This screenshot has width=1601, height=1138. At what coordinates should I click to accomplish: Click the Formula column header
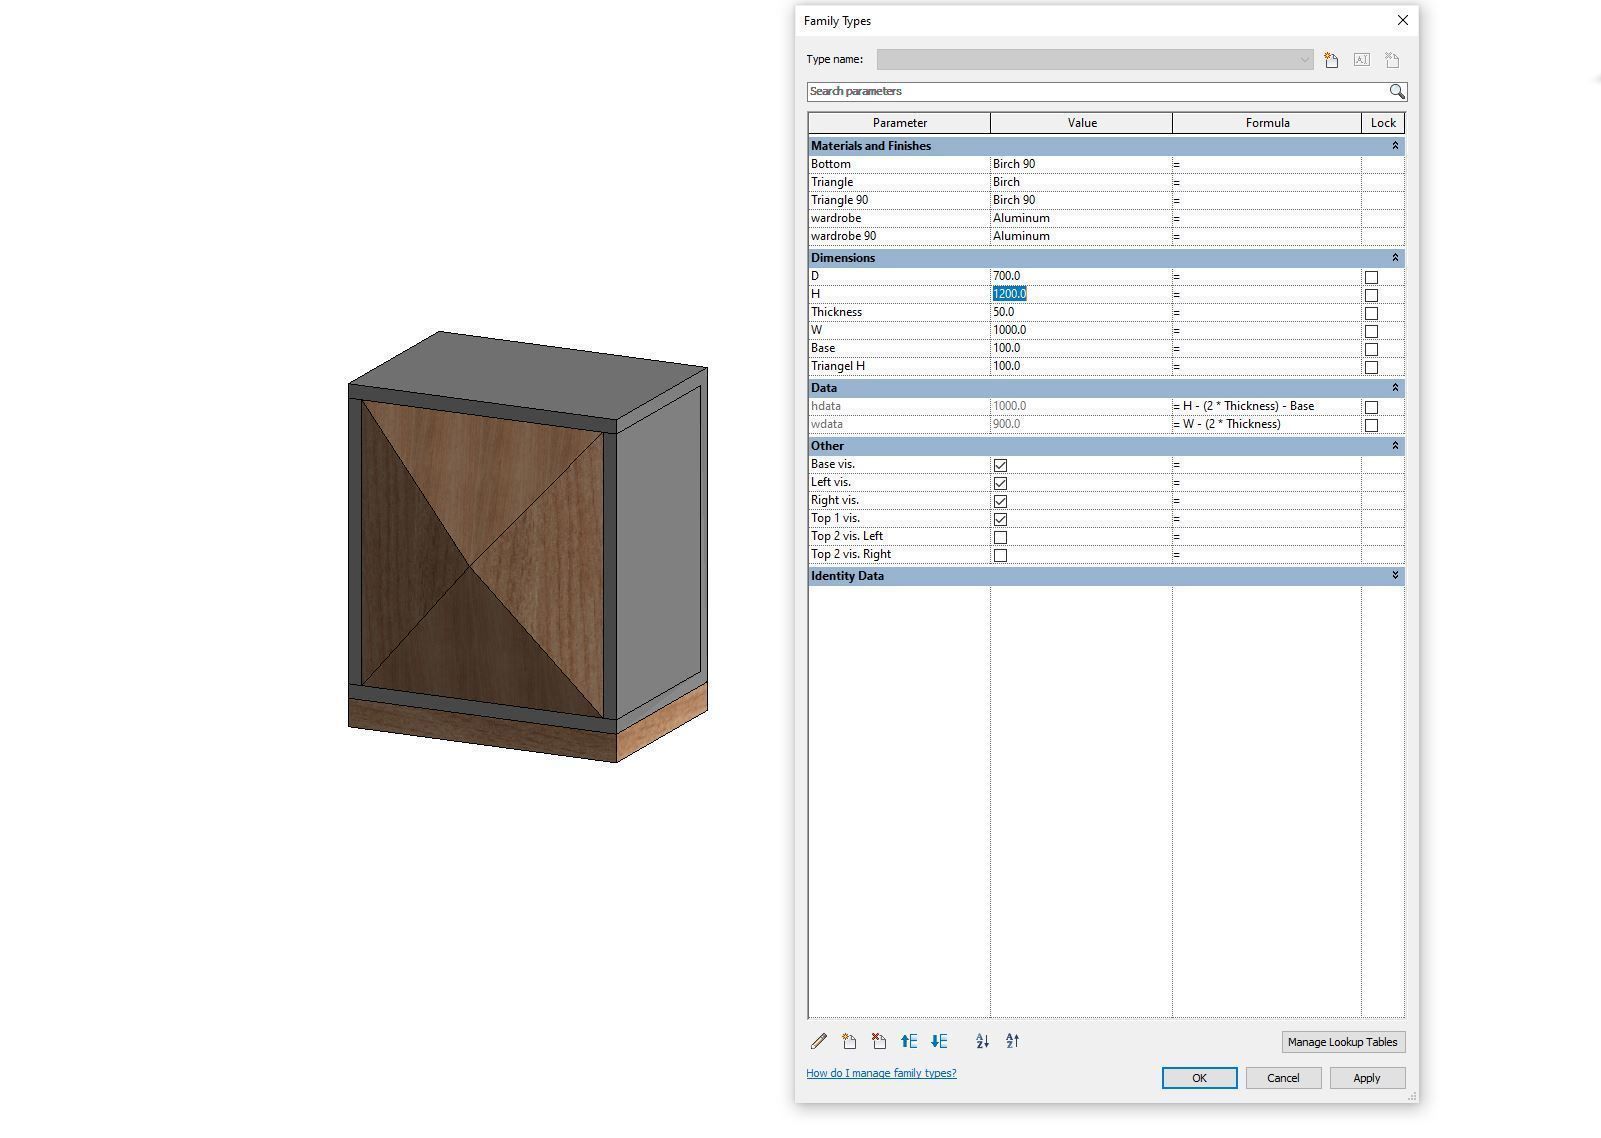1267,122
